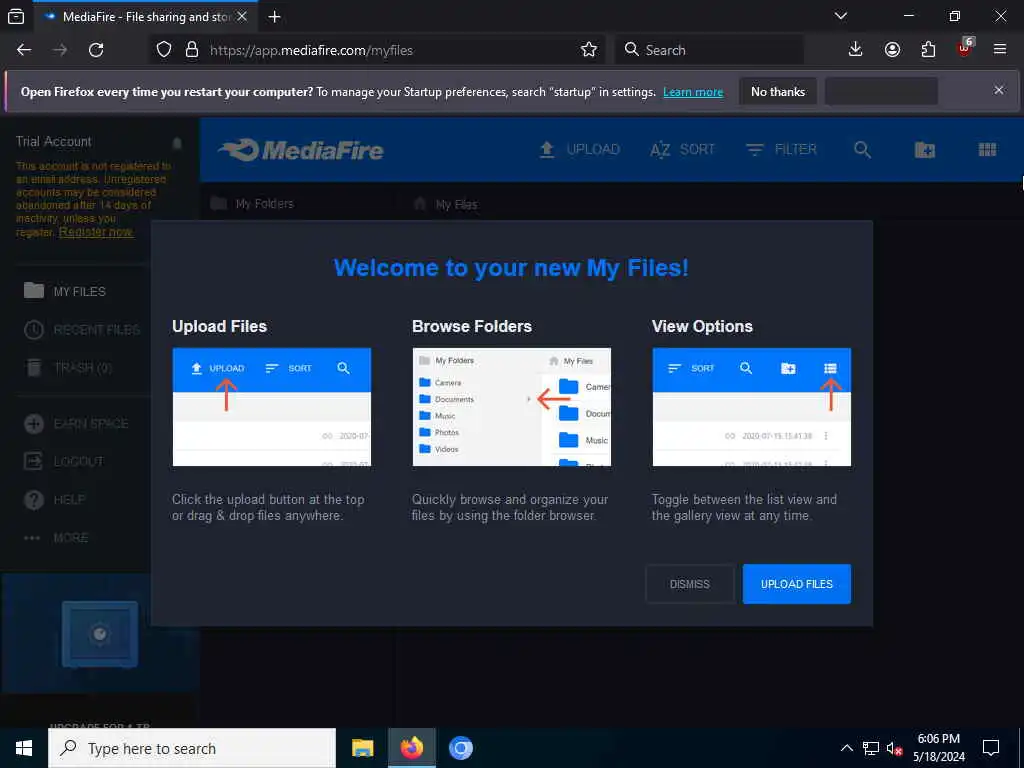Screen dimensions: 1024x768
Task: Click the Firefox Search box
Action: 709,50
